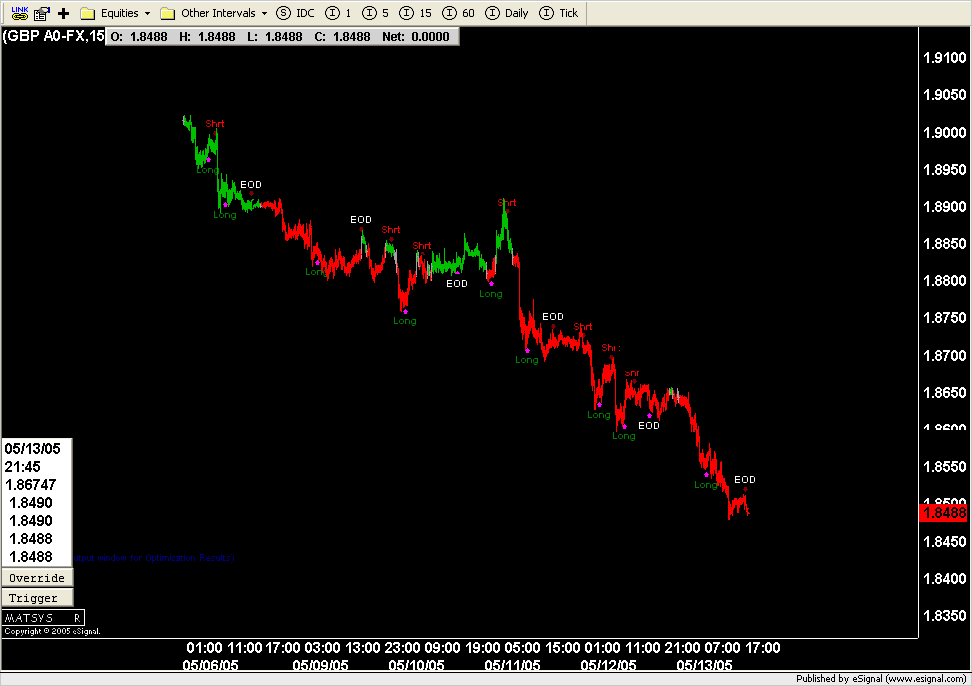Click the 1.9100 price axis label
This screenshot has height=686, width=972.
(945, 58)
